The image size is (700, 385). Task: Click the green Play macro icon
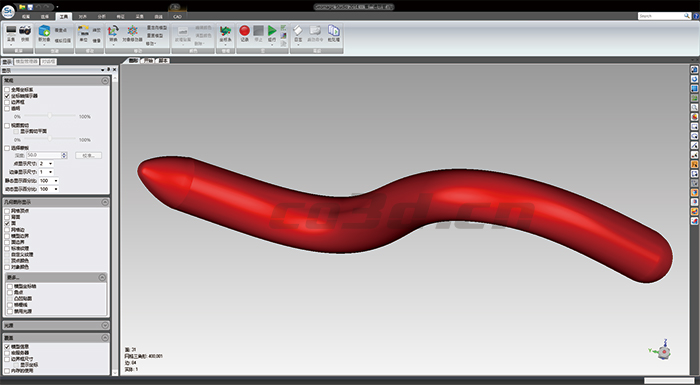click(272, 30)
